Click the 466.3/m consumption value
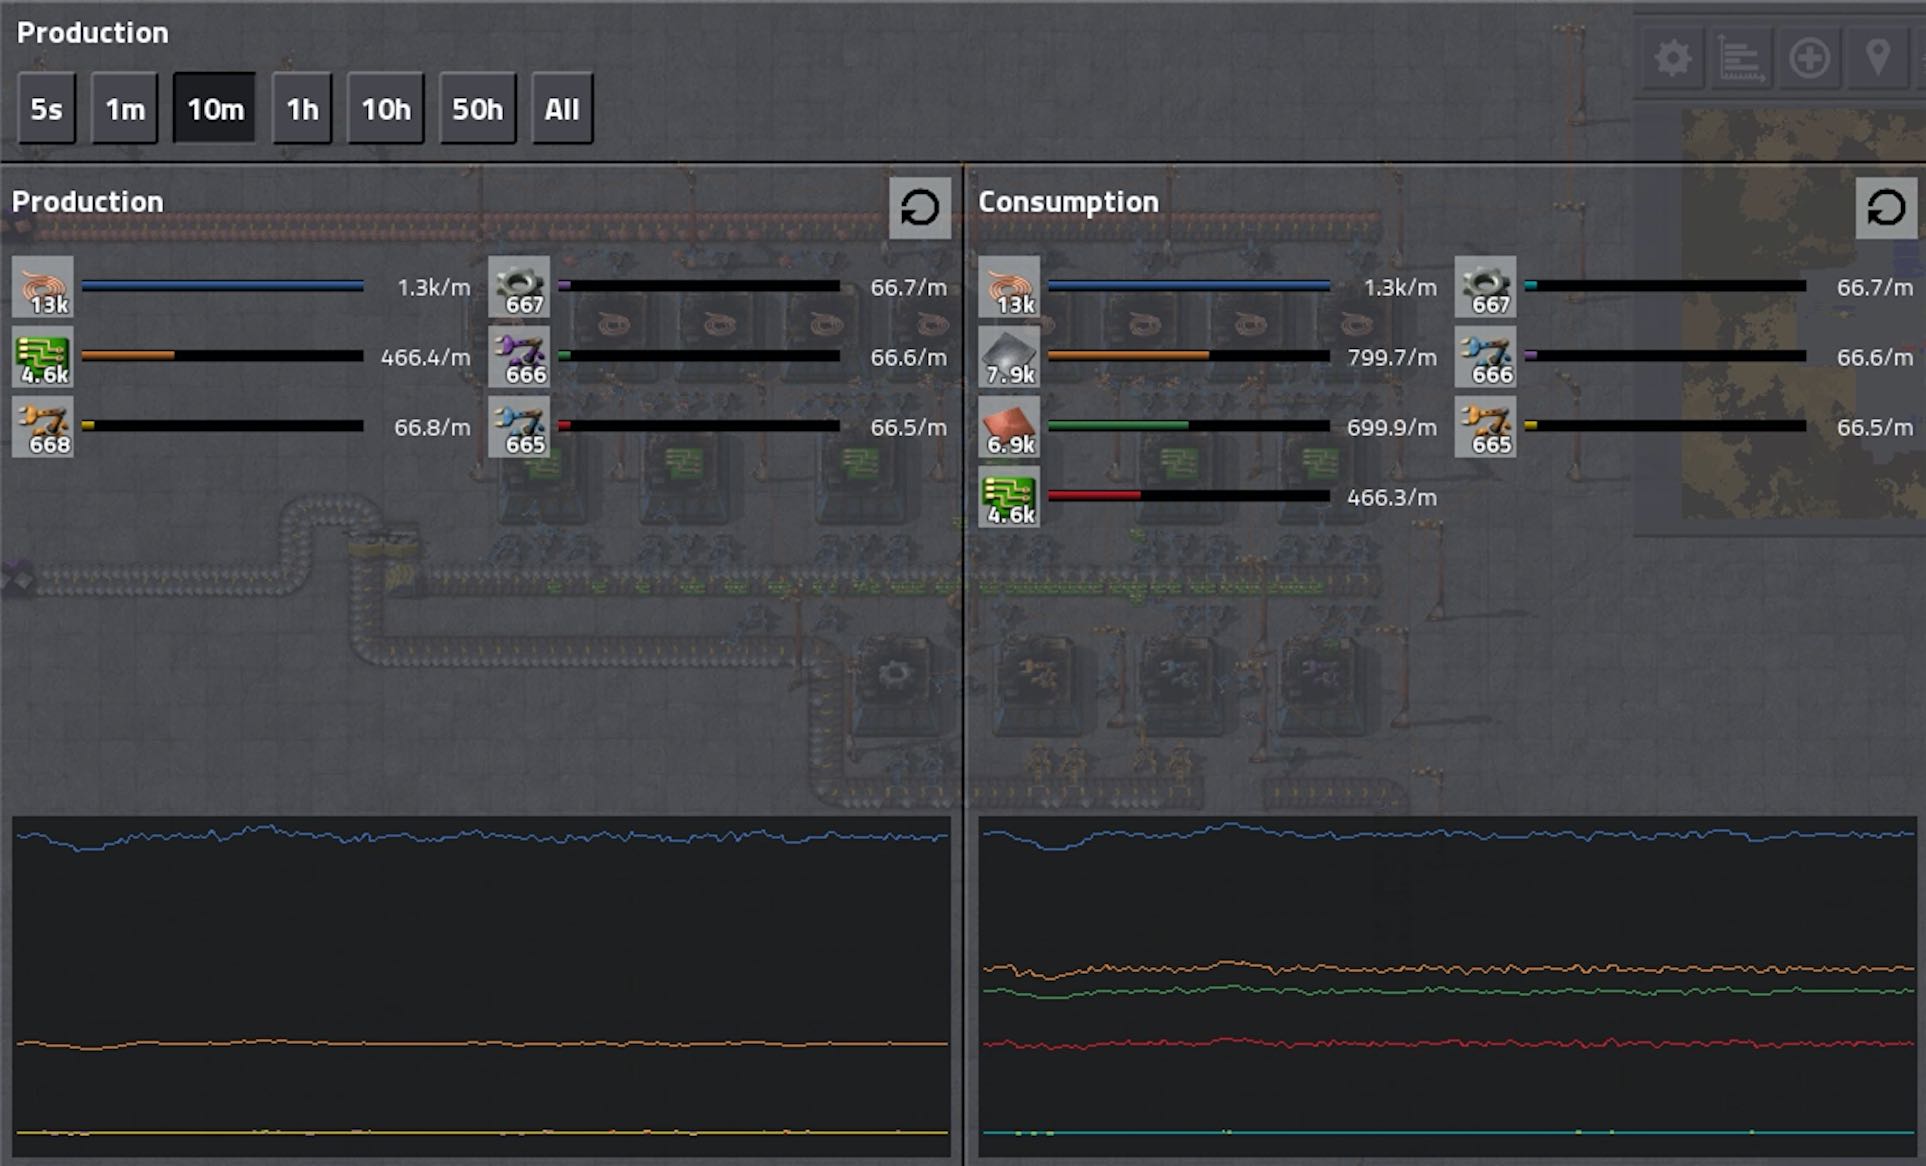The width and height of the screenshot is (1926, 1166). [x=1392, y=497]
